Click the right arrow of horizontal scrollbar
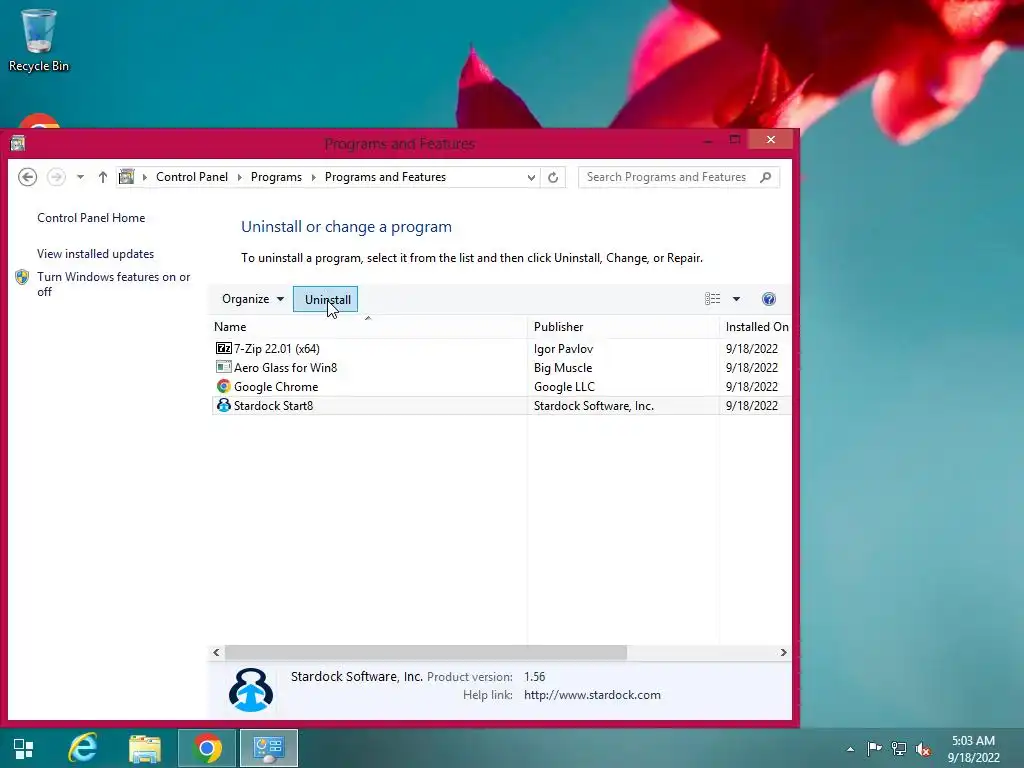 coord(784,652)
